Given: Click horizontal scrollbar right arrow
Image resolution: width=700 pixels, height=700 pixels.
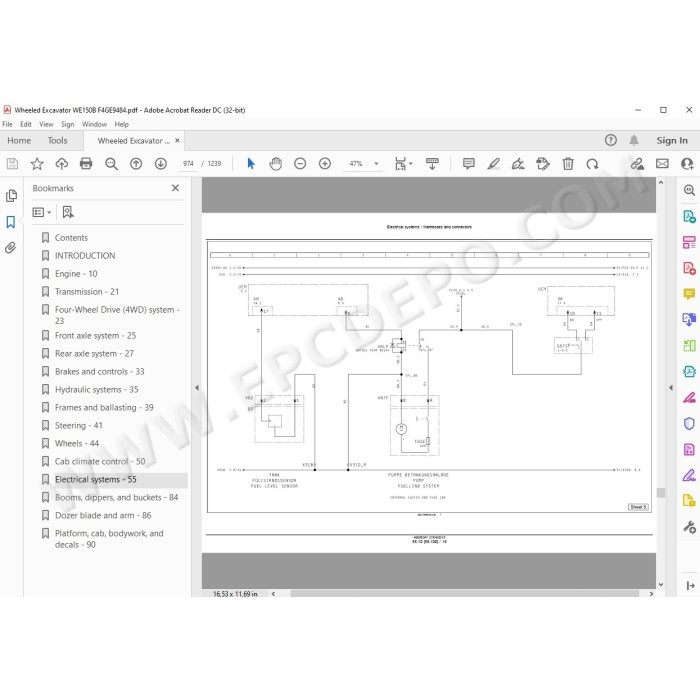Looking at the screenshot, I should coord(651,594).
